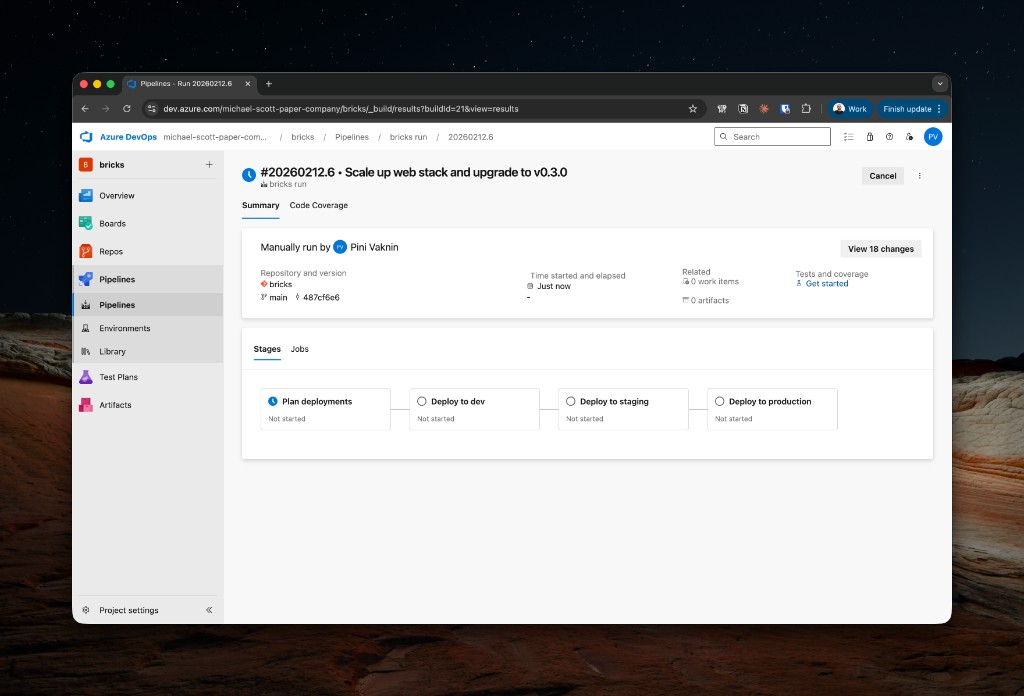The height and width of the screenshot is (696, 1024).
Task: Open Boards from the sidebar
Action: pos(112,224)
